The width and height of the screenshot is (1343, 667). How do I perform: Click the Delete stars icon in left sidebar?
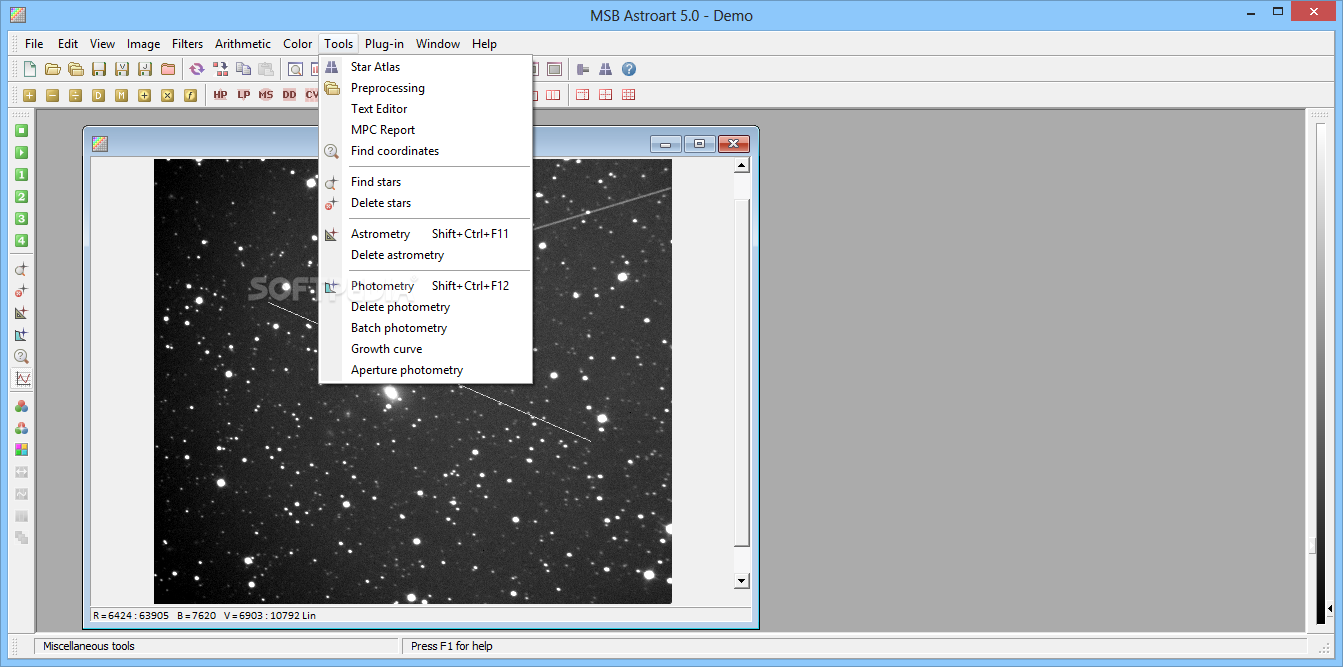click(21, 291)
